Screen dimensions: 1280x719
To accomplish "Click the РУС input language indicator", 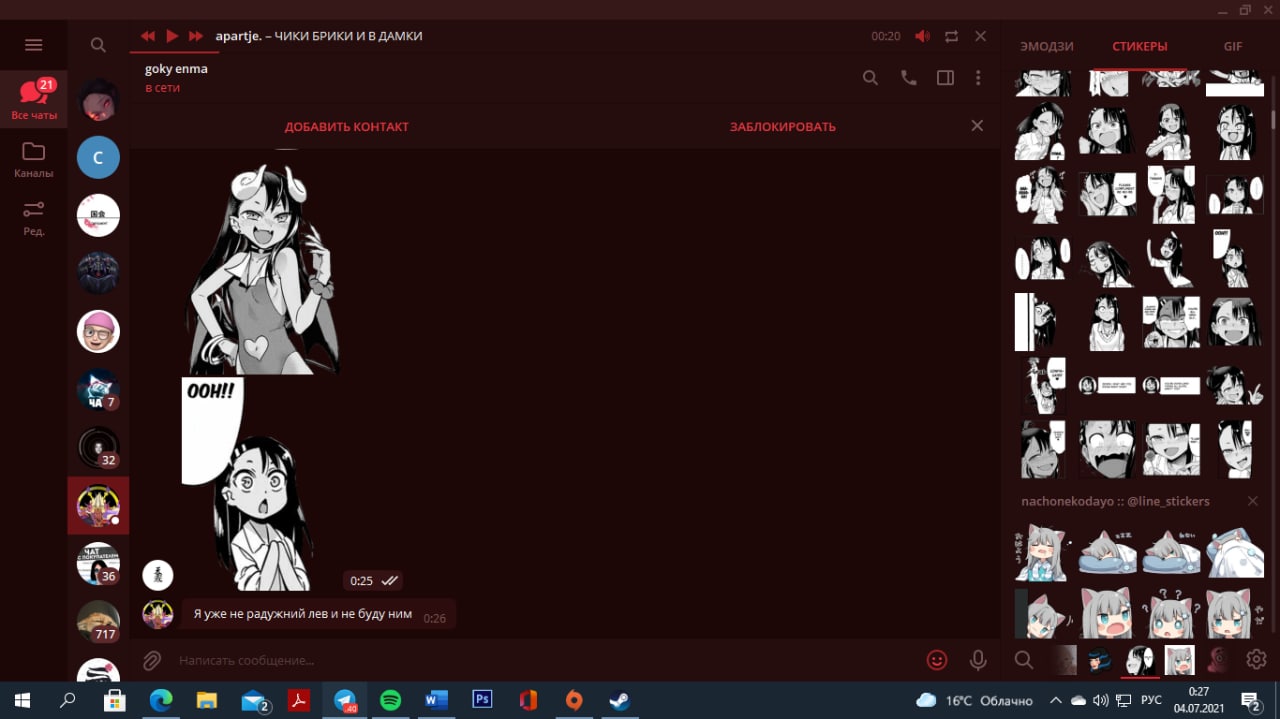I will 1151,700.
